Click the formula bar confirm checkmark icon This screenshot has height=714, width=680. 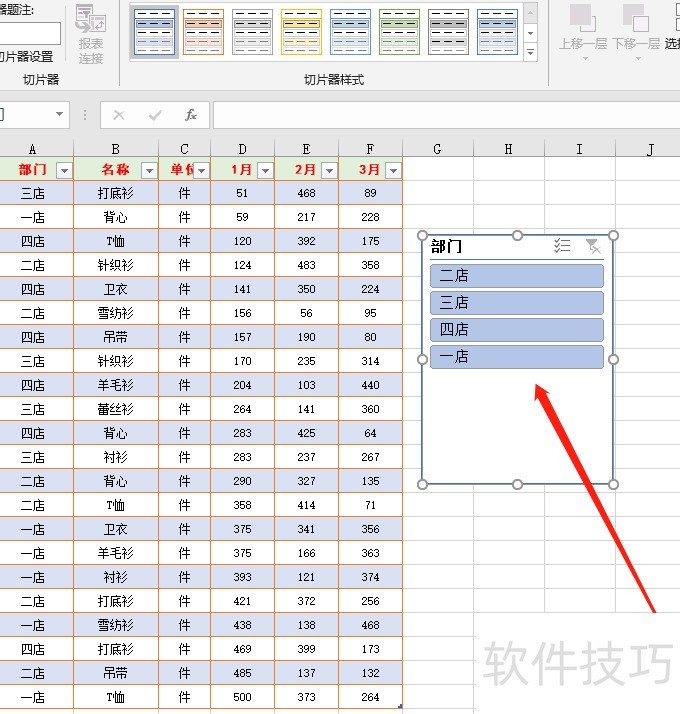click(155, 115)
